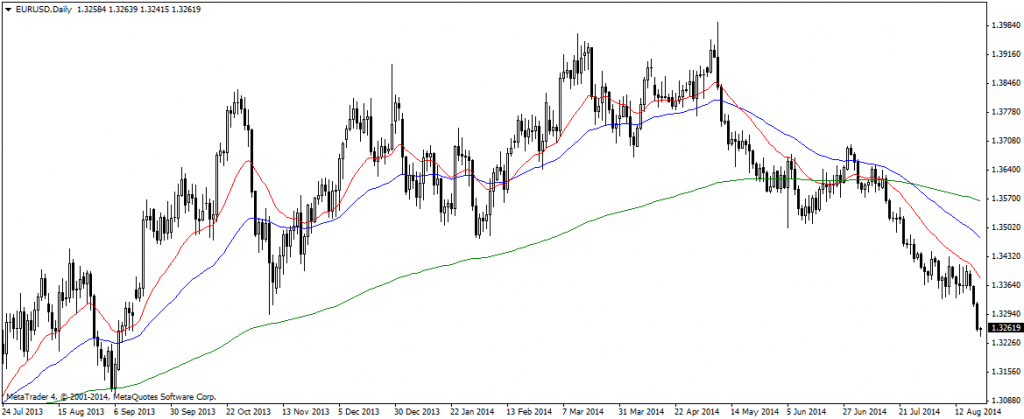The image size is (1024, 419).
Task: Click the 1.30880 price level label
Action: pos(1002,399)
